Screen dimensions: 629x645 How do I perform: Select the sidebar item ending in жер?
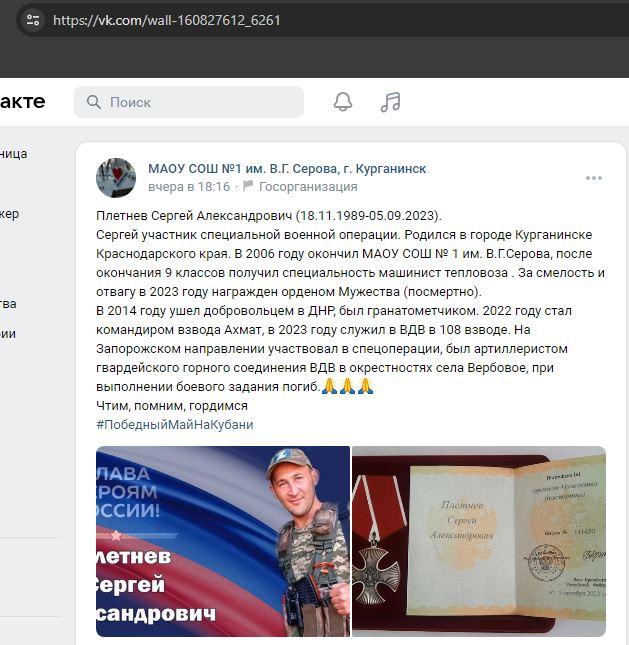coord(9,214)
